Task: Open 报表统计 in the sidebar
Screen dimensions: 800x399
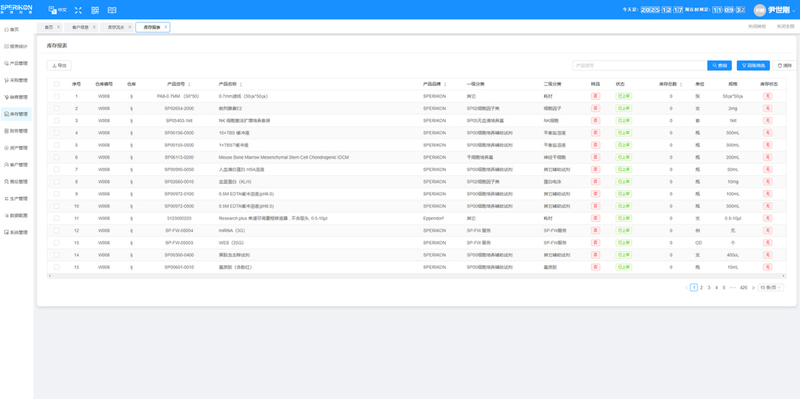Action: coord(16,46)
